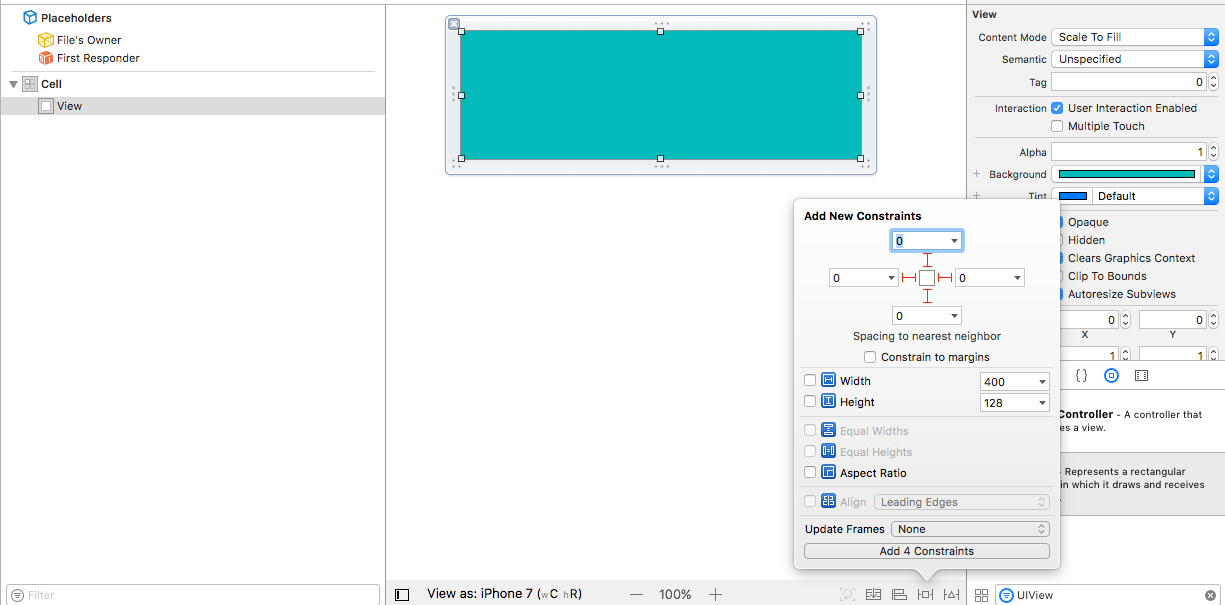Check Constrain to margins
The width and height of the screenshot is (1225, 605).
tap(870, 357)
